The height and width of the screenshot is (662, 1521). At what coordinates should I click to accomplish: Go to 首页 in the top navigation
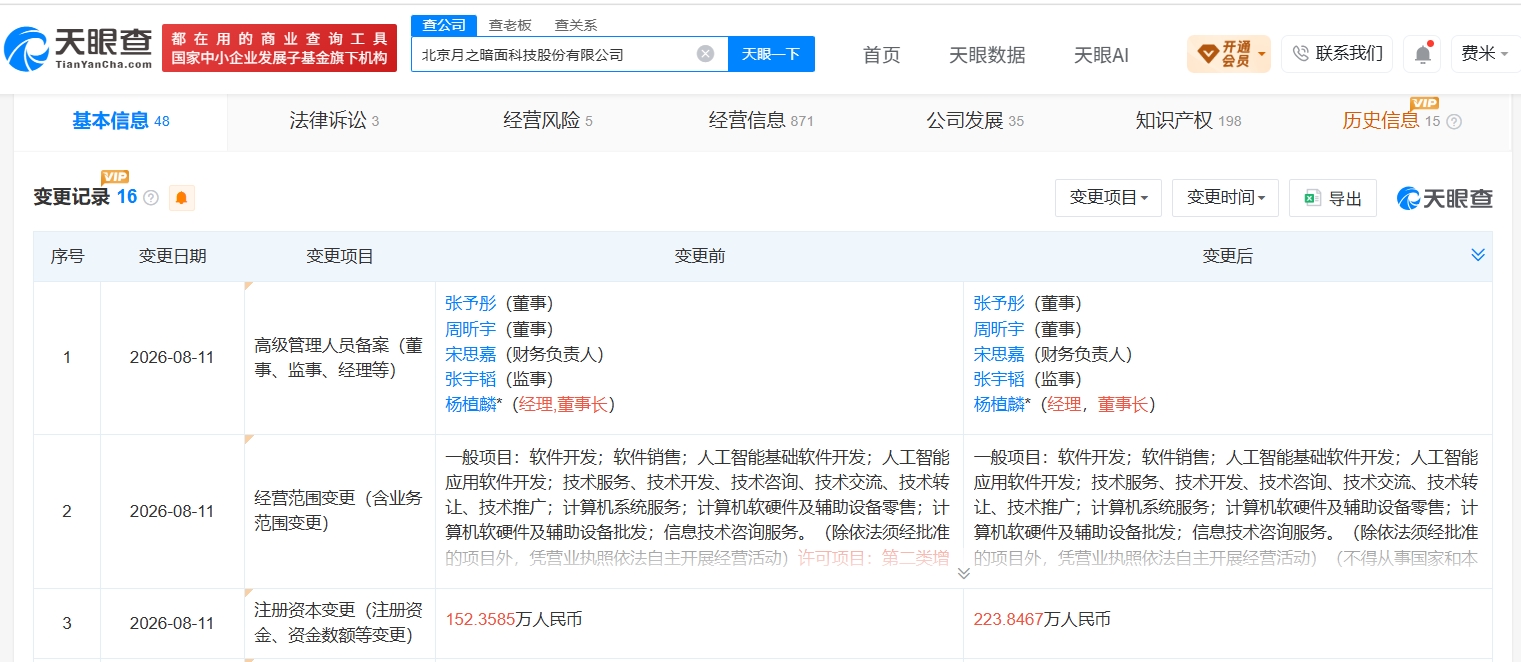[x=881, y=55]
